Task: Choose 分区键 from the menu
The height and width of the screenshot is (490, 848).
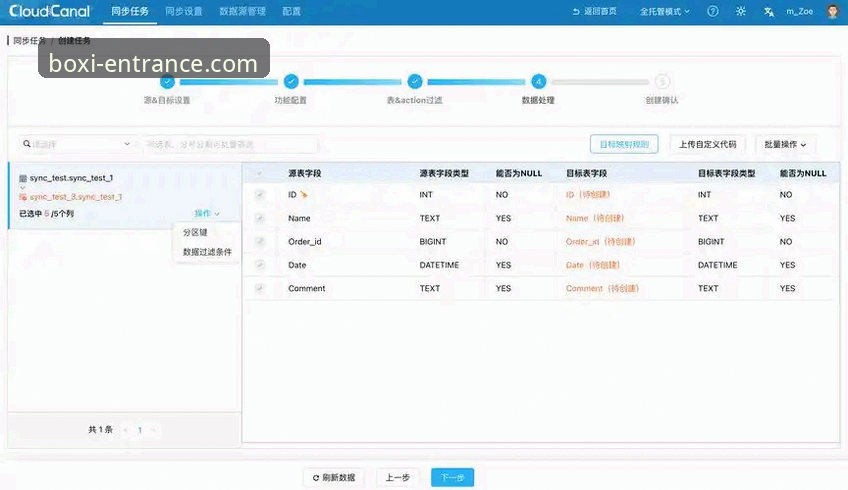Action: pos(195,233)
